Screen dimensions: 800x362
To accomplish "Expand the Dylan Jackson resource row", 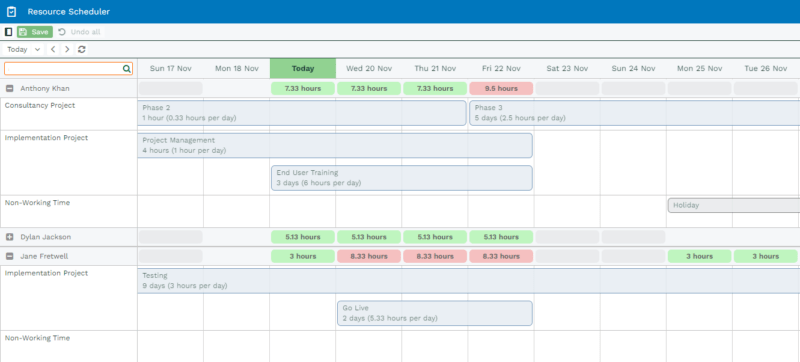I will click(x=10, y=237).
